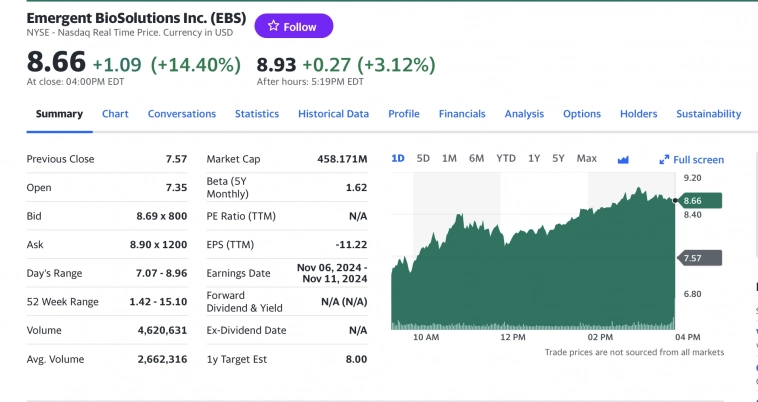Go to the Statistics tab
Screen dimensions: 758x402
tap(257, 114)
